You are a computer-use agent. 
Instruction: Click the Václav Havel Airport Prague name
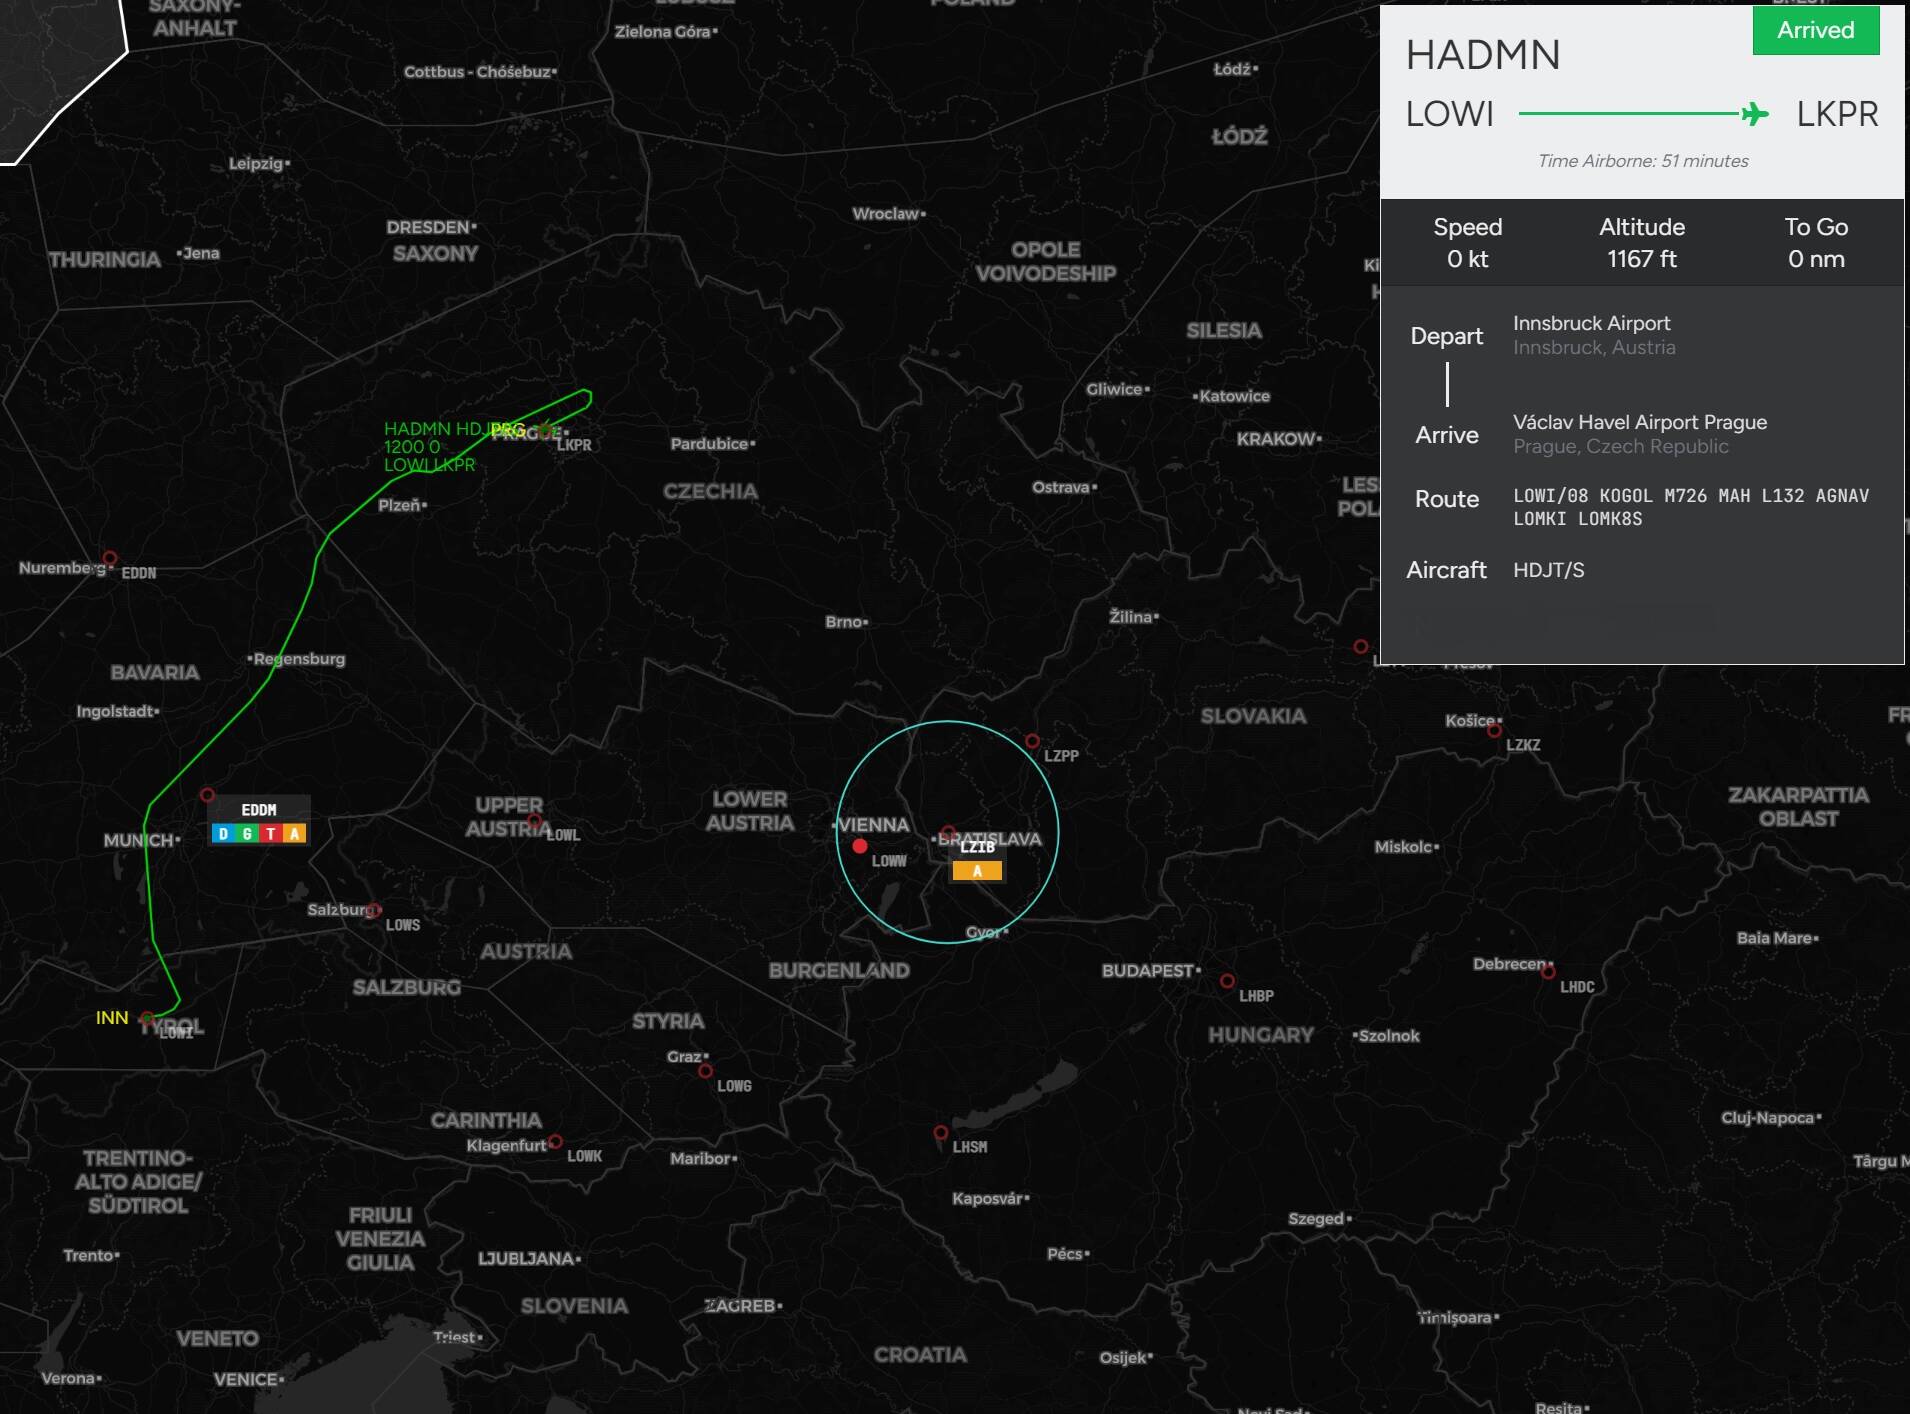coord(1640,422)
